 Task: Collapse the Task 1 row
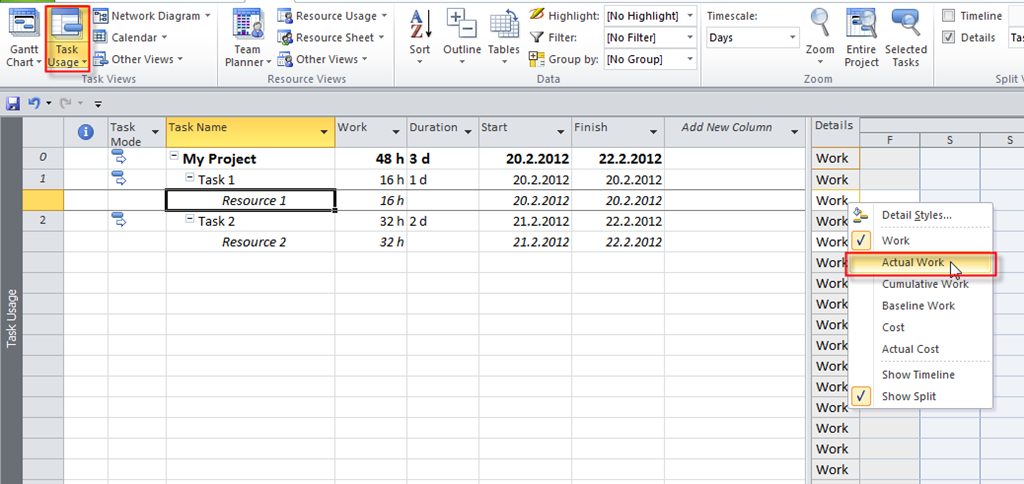[x=189, y=180]
